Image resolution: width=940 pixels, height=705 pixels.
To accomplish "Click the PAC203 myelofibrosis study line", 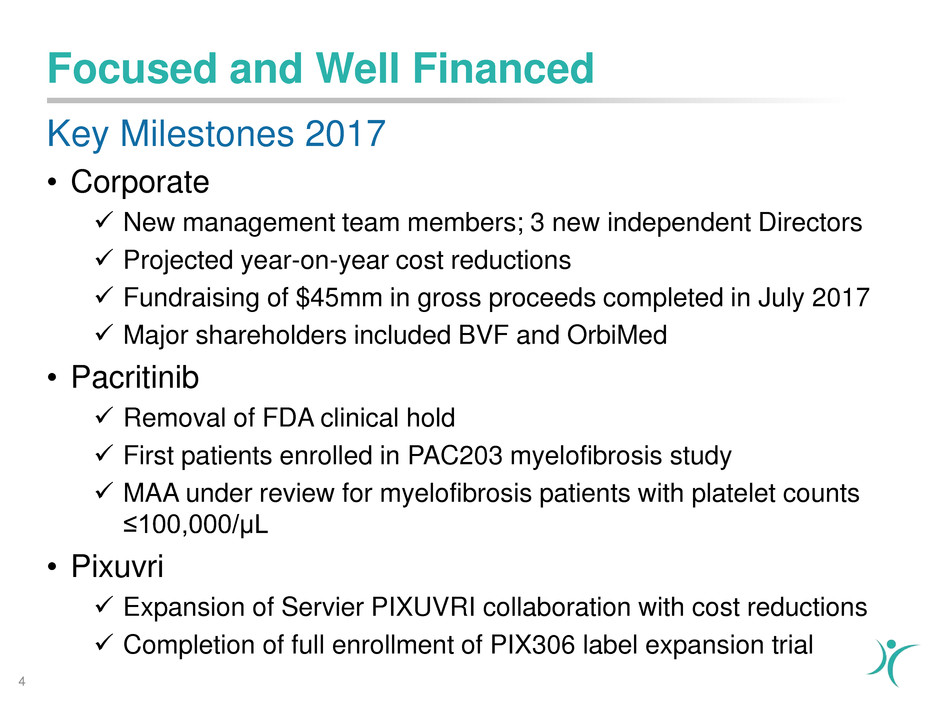I will point(427,456).
